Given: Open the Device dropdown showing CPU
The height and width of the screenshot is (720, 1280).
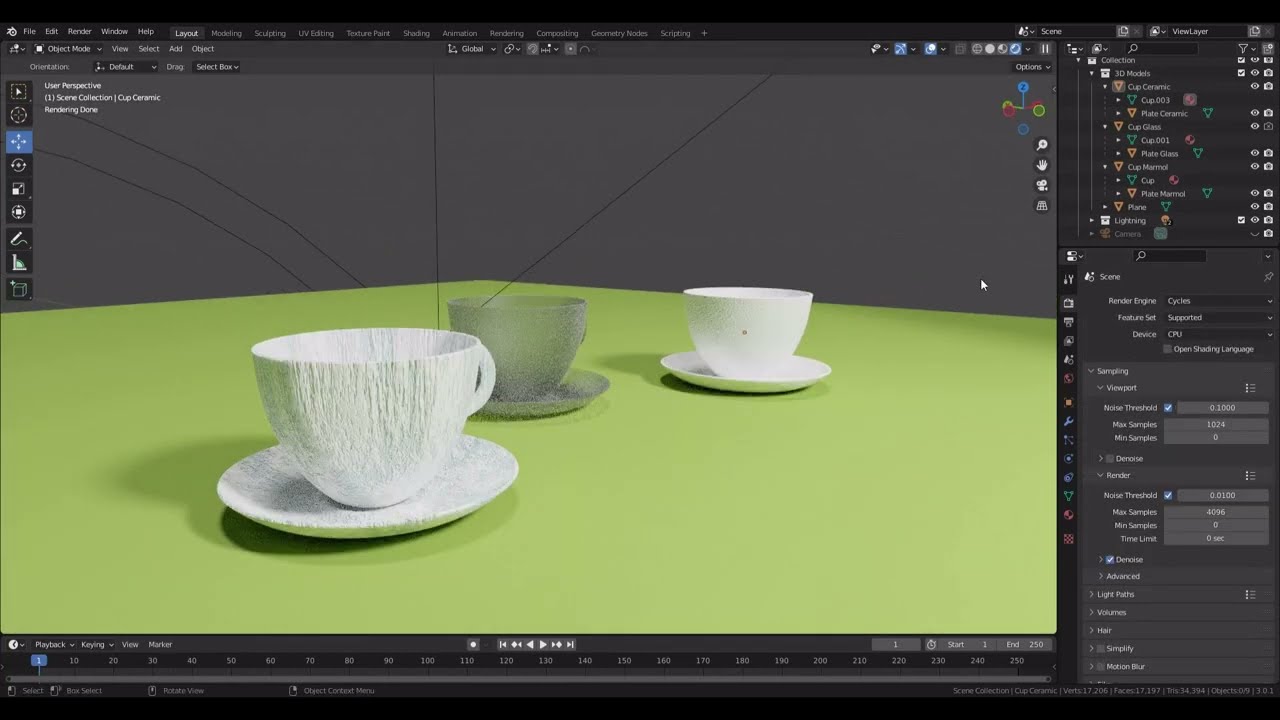Looking at the screenshot, I should pyautogui.click(x=1220, y=334).
